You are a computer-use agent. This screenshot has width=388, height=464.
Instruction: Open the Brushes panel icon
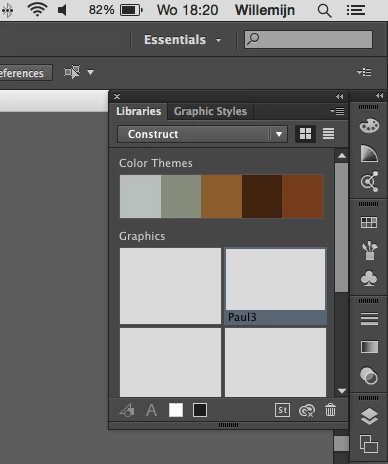pos(369,250)
